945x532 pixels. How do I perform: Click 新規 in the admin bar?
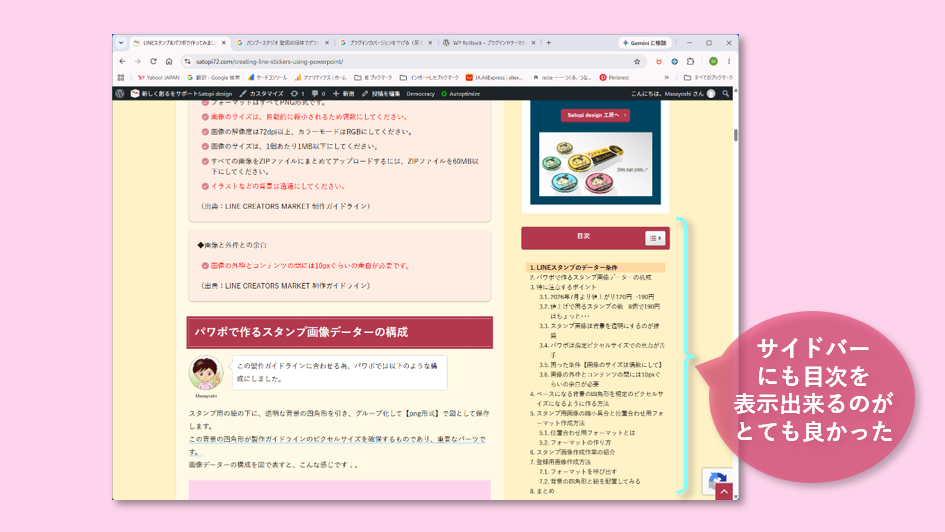pos(344,94)
